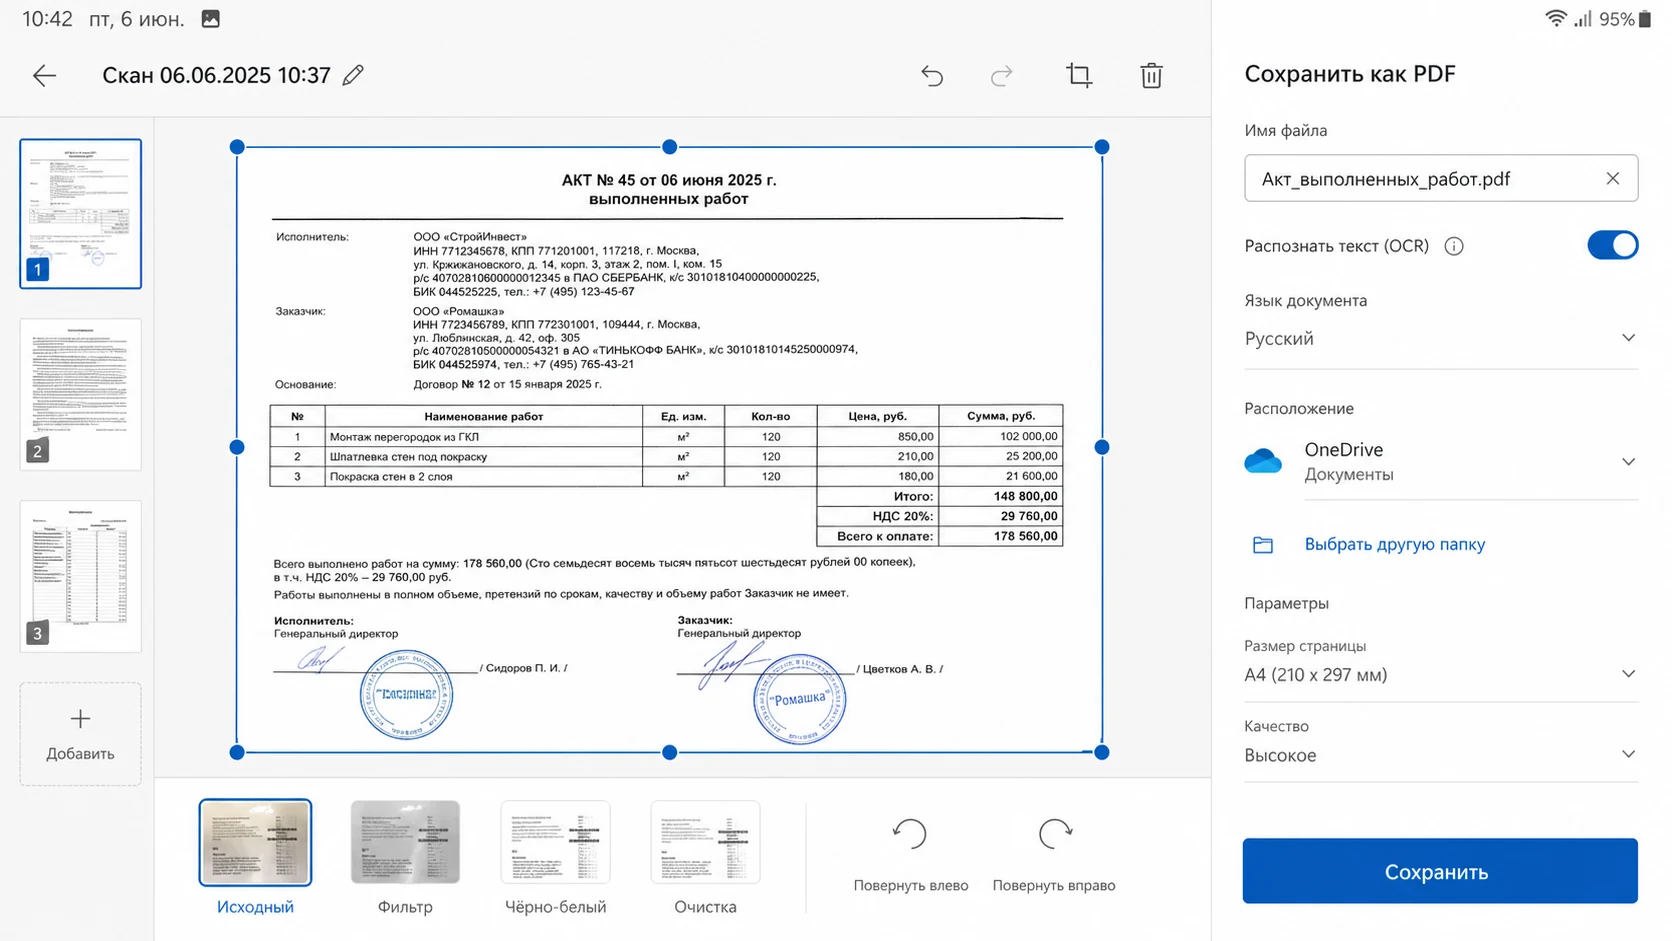Open the quality dropdown set to Высокое
Viewport: 1672px width, 941px height.
point(1441,755)
